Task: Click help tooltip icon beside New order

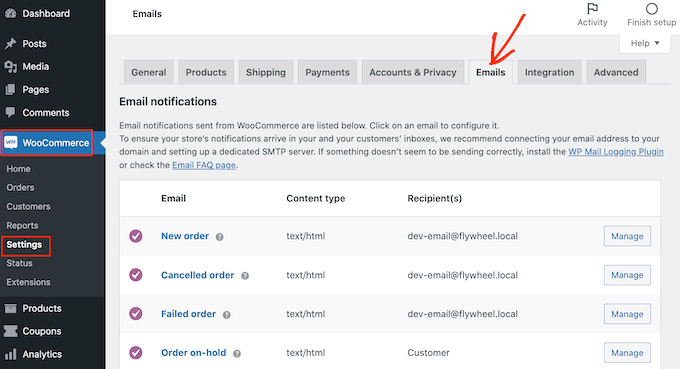Action: (x=219, y=237)
